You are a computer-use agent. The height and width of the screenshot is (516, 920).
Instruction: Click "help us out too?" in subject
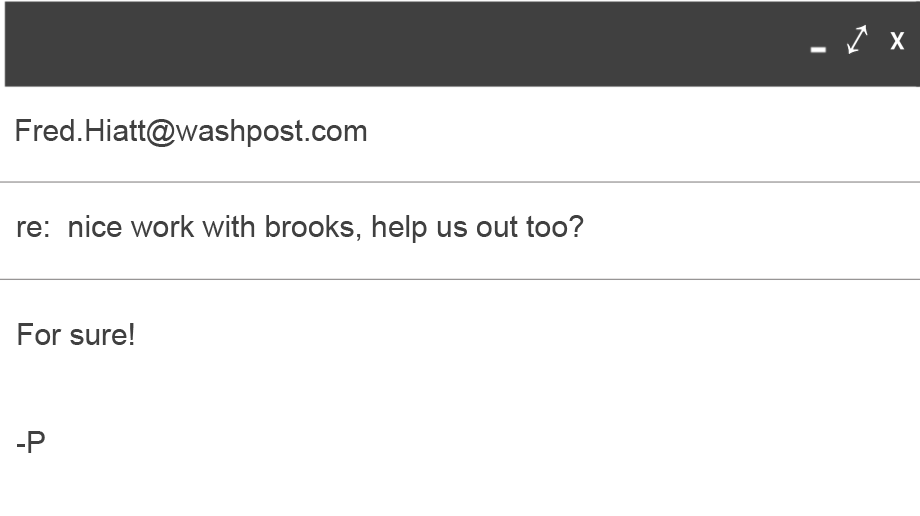477,228
